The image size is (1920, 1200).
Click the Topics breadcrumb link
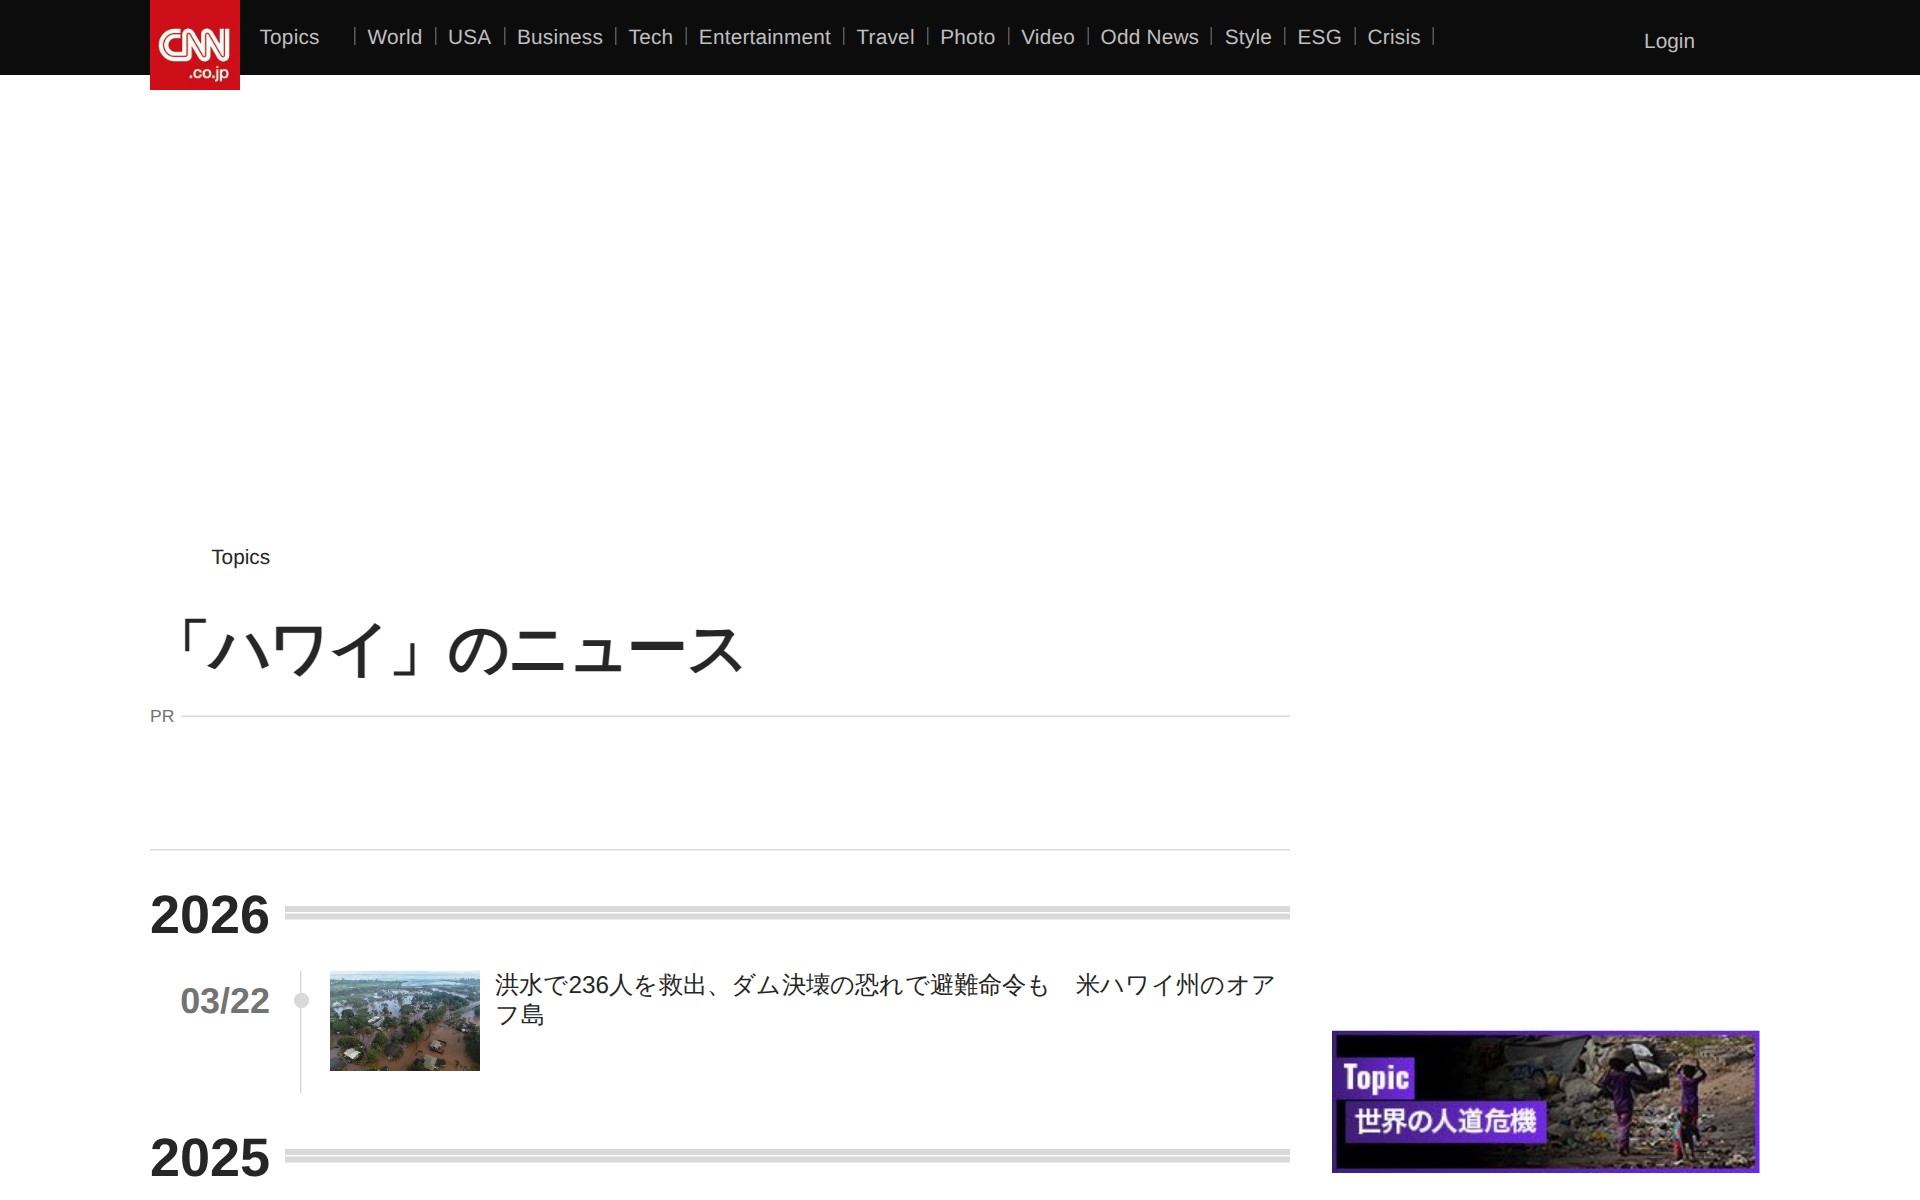click(240, 557)
